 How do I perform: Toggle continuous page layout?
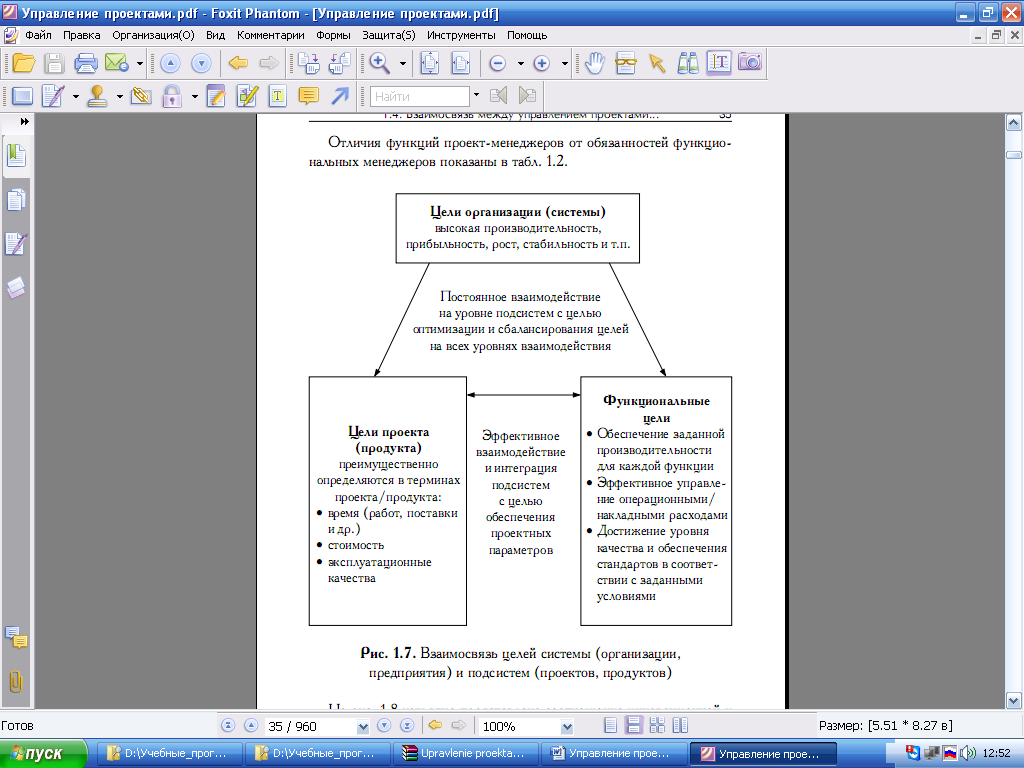(x=633, y=726)
